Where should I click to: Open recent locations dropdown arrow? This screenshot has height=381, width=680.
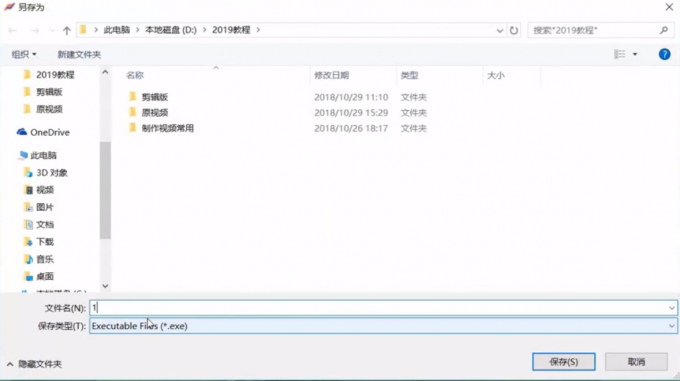click(52, 30)
